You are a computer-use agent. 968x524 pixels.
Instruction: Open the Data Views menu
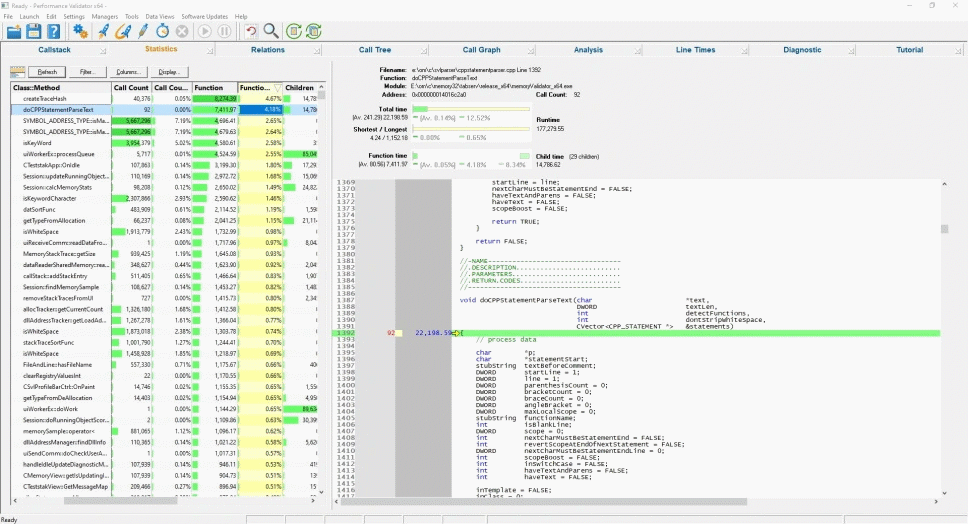(159, 17)
